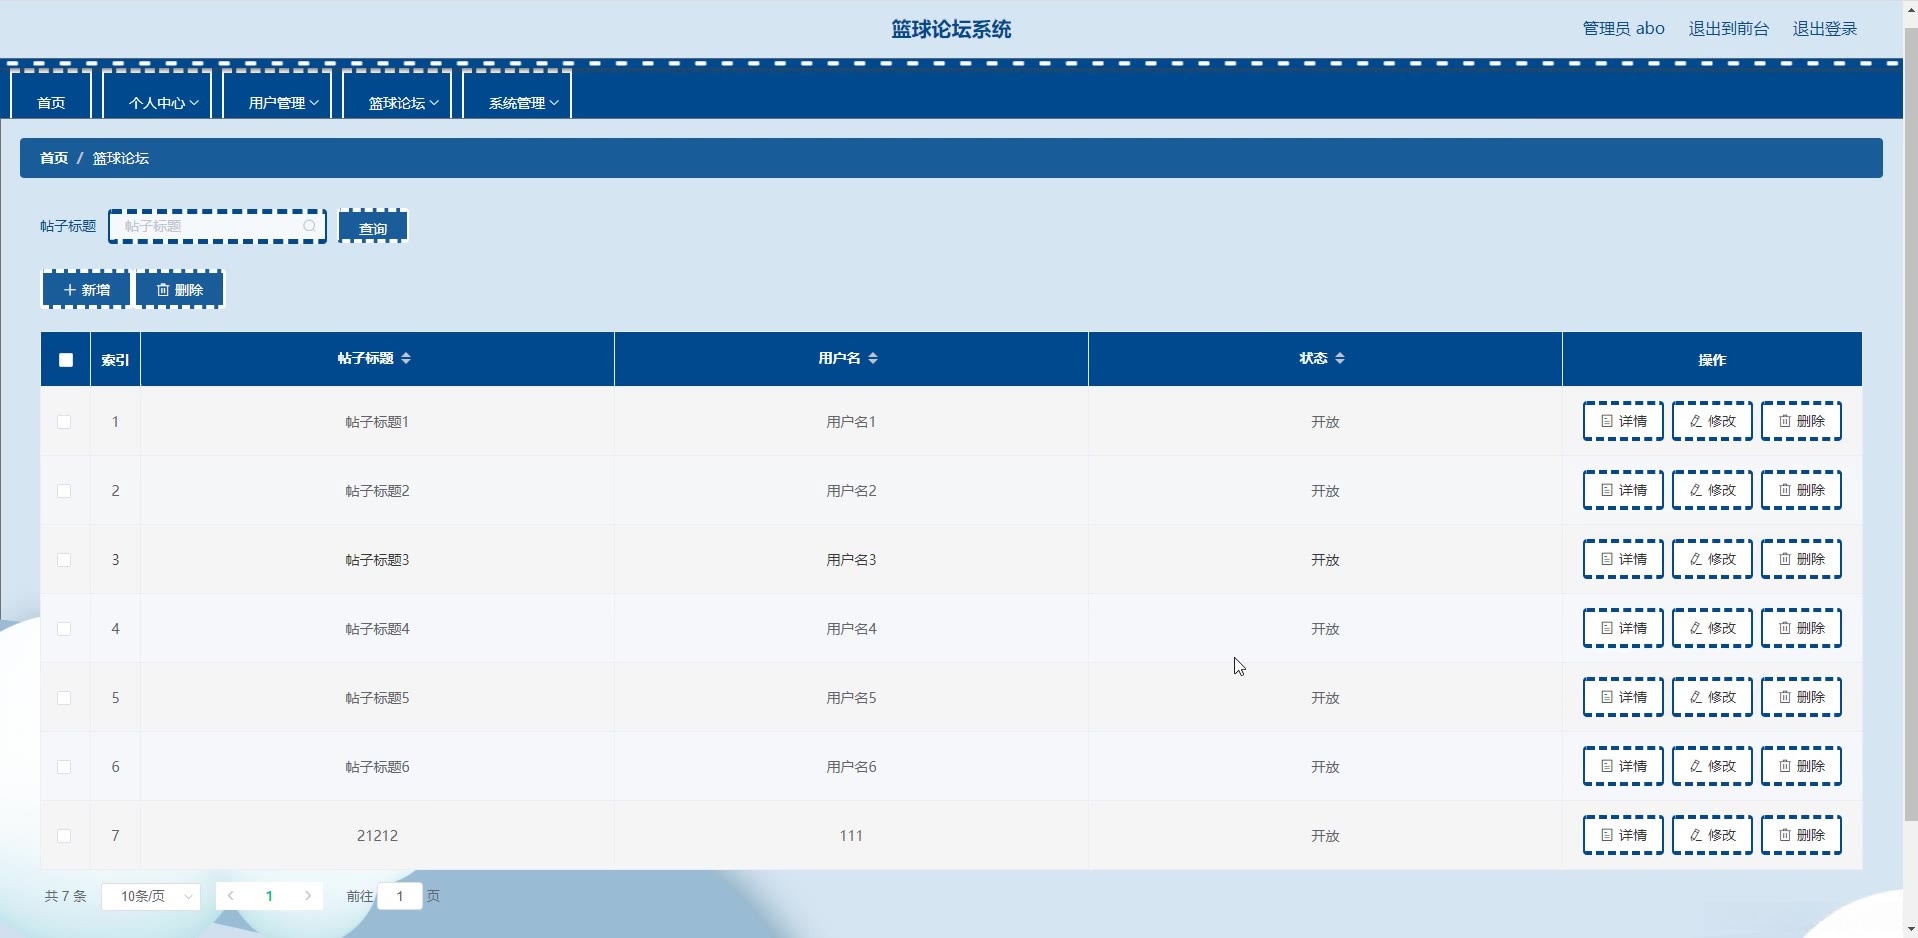This screenshot has width=1918, height=938.
Task: Sort 状态 column using its sort arrows
Action: (1340, 358)
